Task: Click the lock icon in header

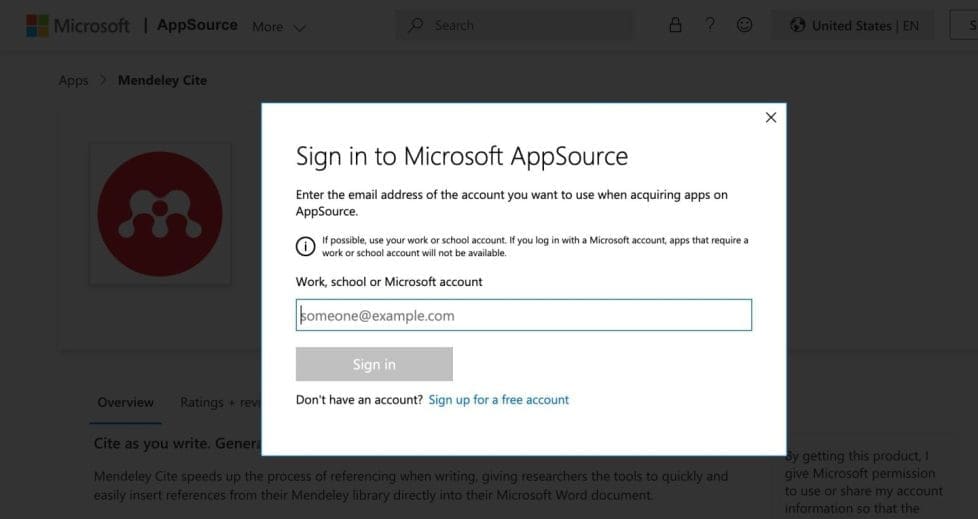Action: click(x=675, y=25)
